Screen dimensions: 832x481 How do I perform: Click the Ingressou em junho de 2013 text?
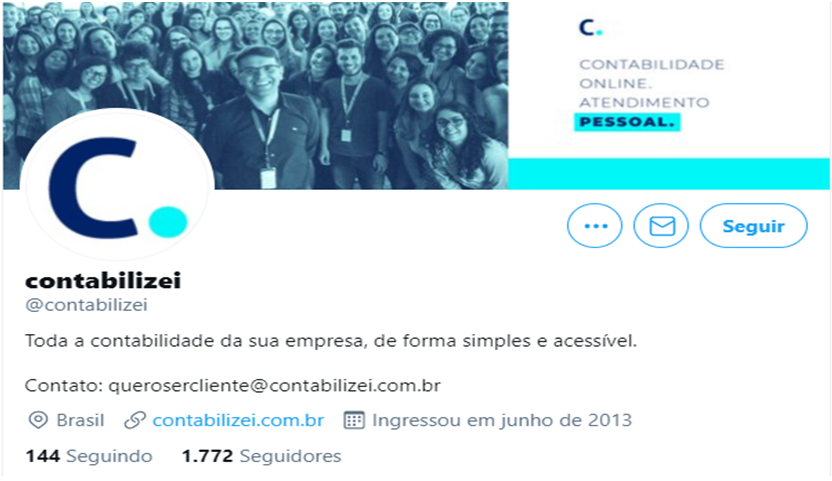point(502,420)
